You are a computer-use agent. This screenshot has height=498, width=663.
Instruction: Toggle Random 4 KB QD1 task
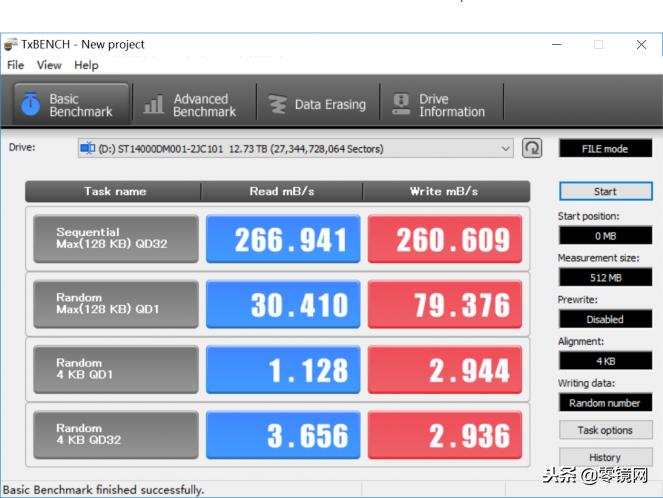[x=116, y=369]
